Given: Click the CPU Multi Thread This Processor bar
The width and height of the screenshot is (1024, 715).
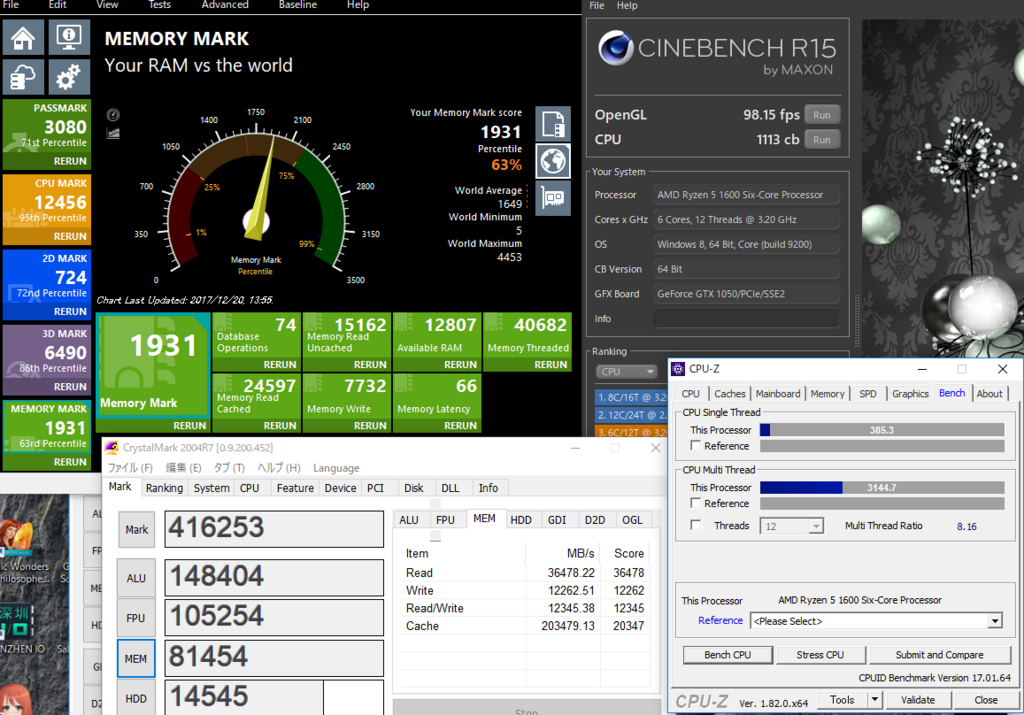Looking at the screenshot, I should pos(882,487).
